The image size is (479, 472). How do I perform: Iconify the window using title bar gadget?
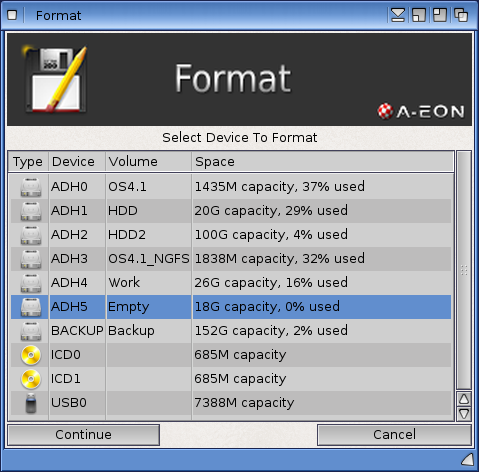point(397,15)
